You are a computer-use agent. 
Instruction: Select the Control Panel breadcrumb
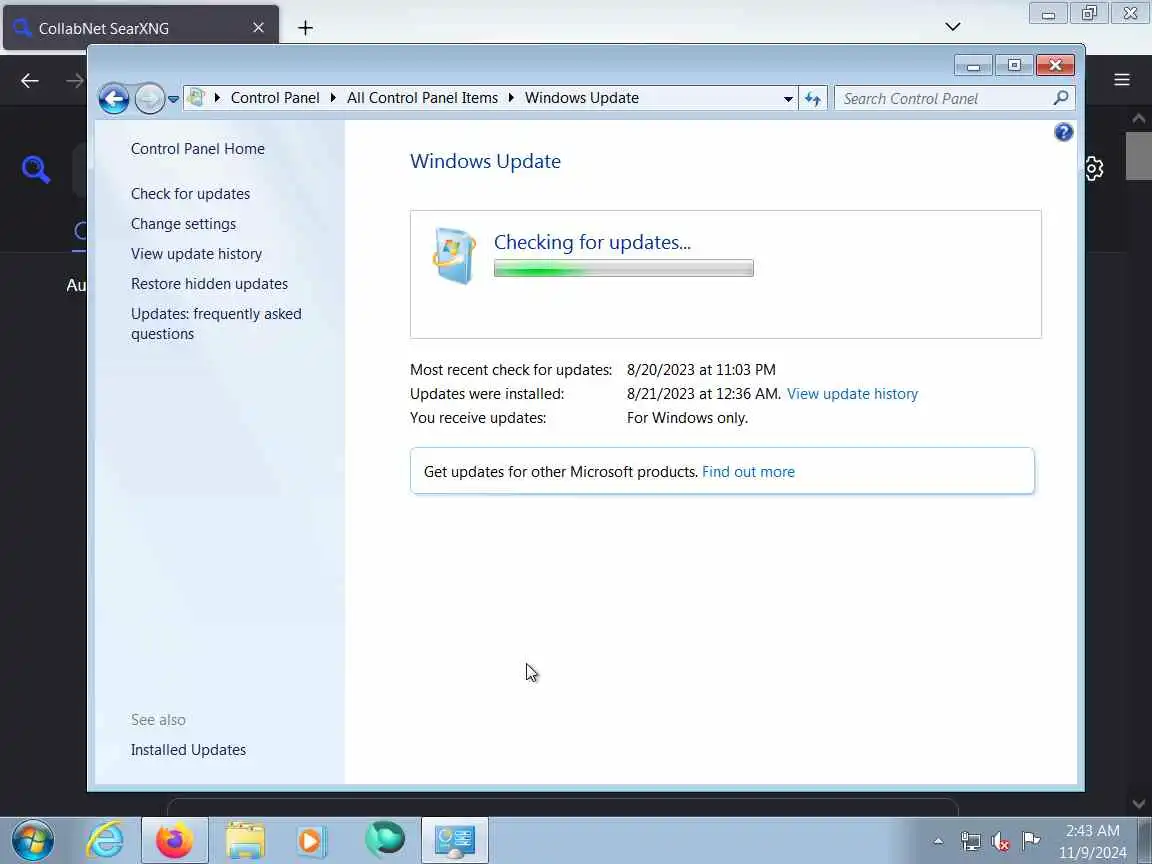[x=275, y=98]
